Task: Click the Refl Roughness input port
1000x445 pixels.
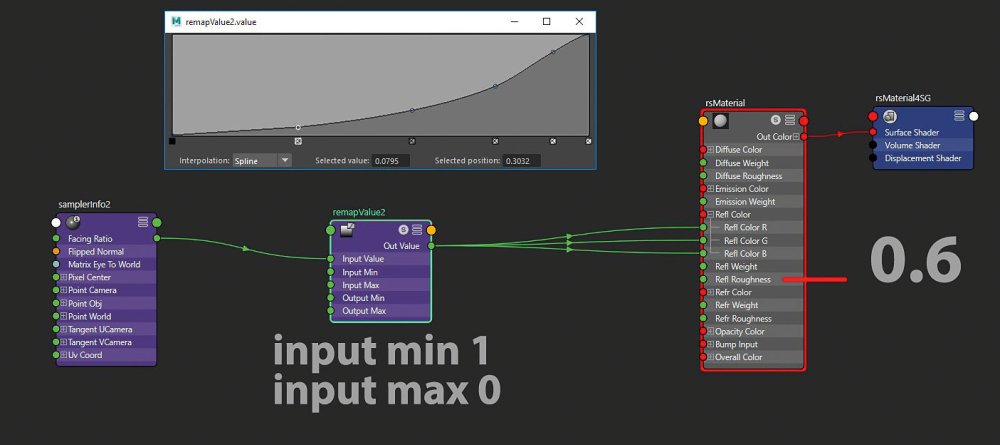Action: tap(703, 279)
